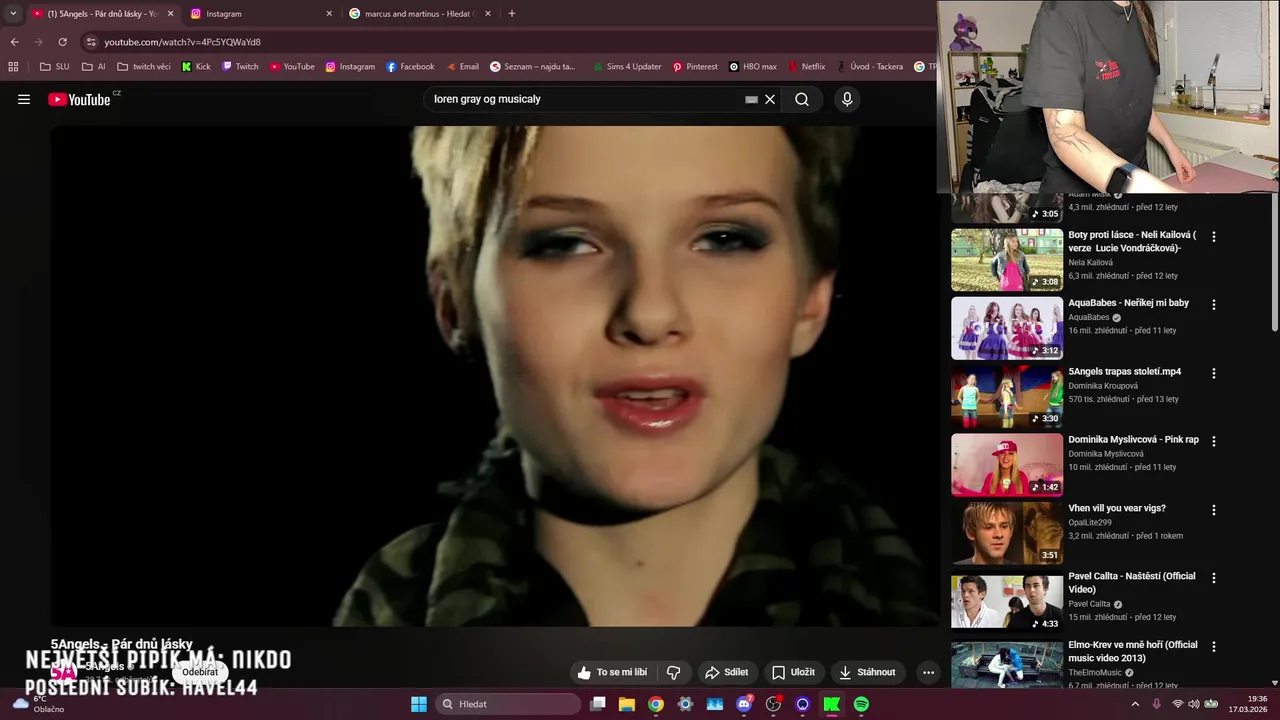Image resolution: width=1280 pixels, height=720 pixels.
Task: Open the on-screen keyboard icon in search box
Action: click(751, 99)
